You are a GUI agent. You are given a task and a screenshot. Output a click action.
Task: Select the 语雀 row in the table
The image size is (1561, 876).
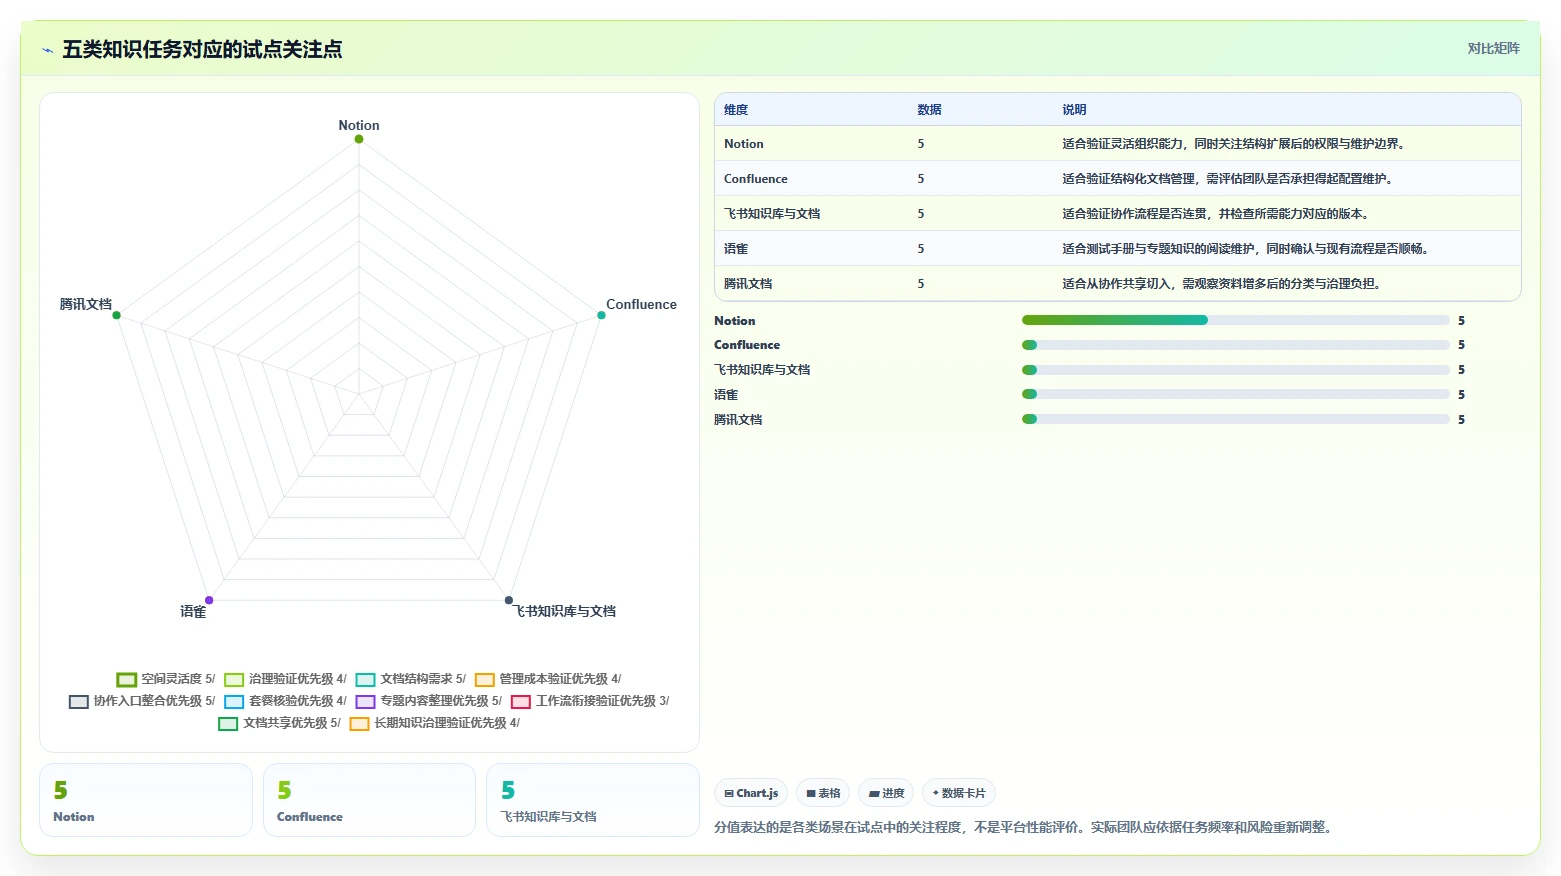point(1118,249)
